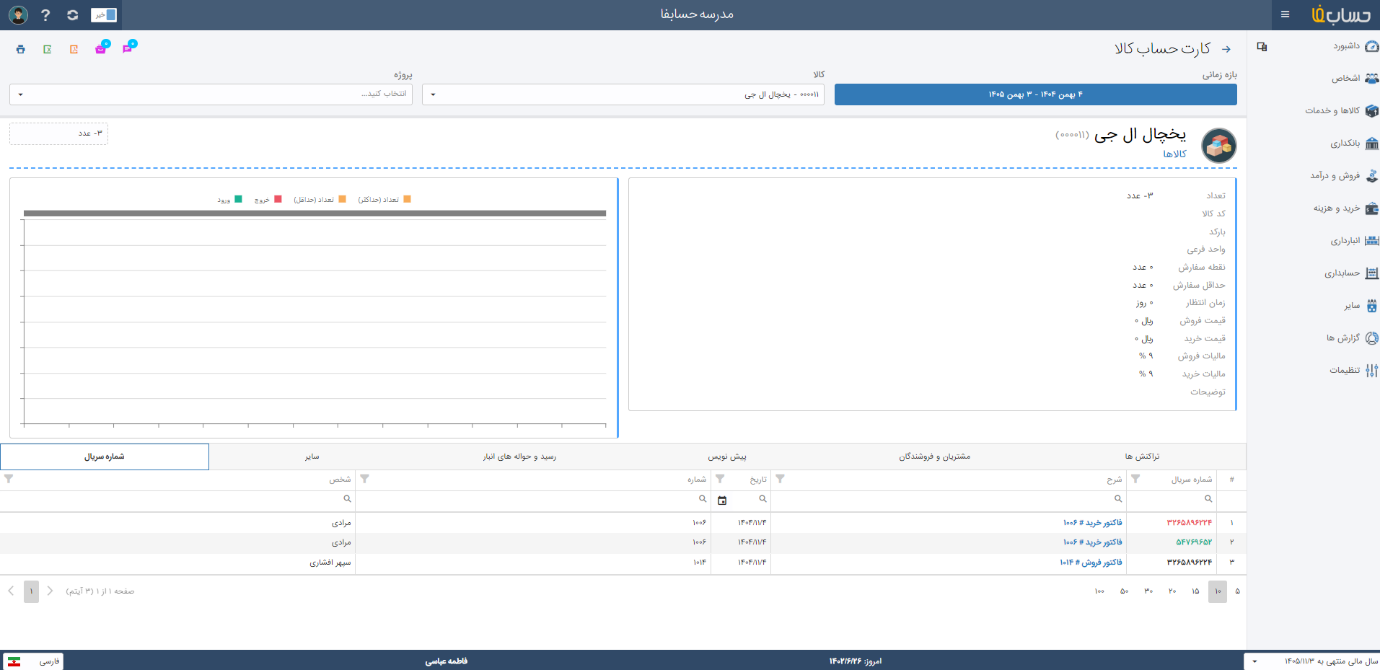Click the date range button بازه زمانی
The width and height of the screenshot is (1380, 670).
(x=1035, y=94)
